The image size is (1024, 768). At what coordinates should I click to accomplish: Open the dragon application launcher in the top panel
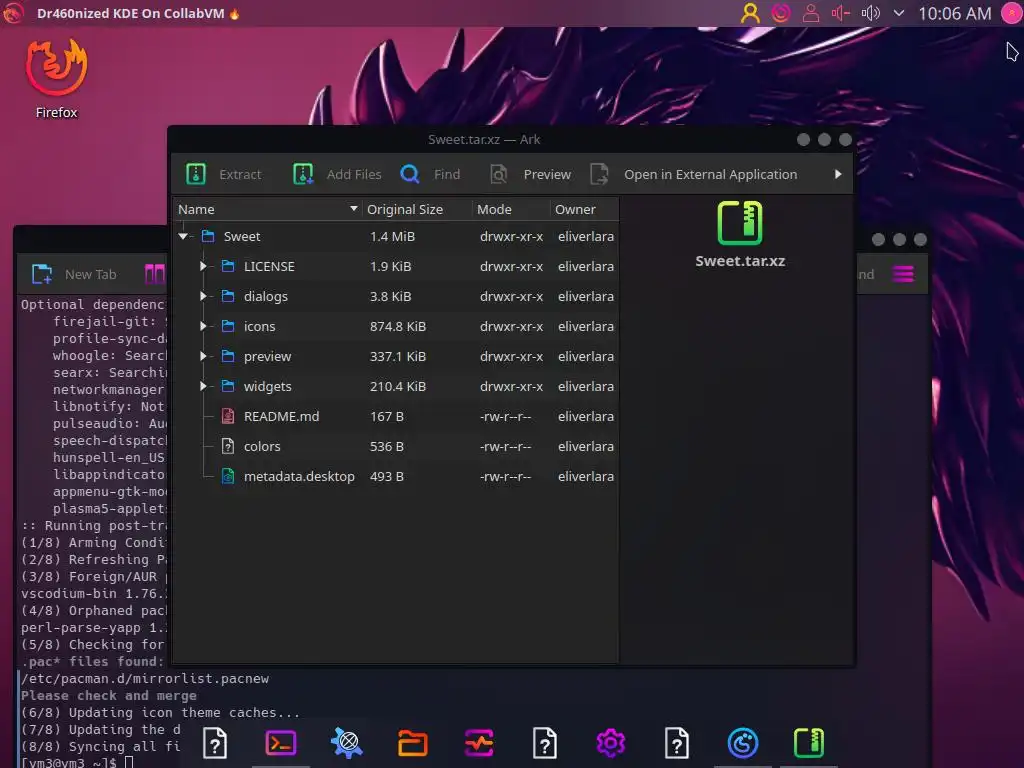pos(14,13)
